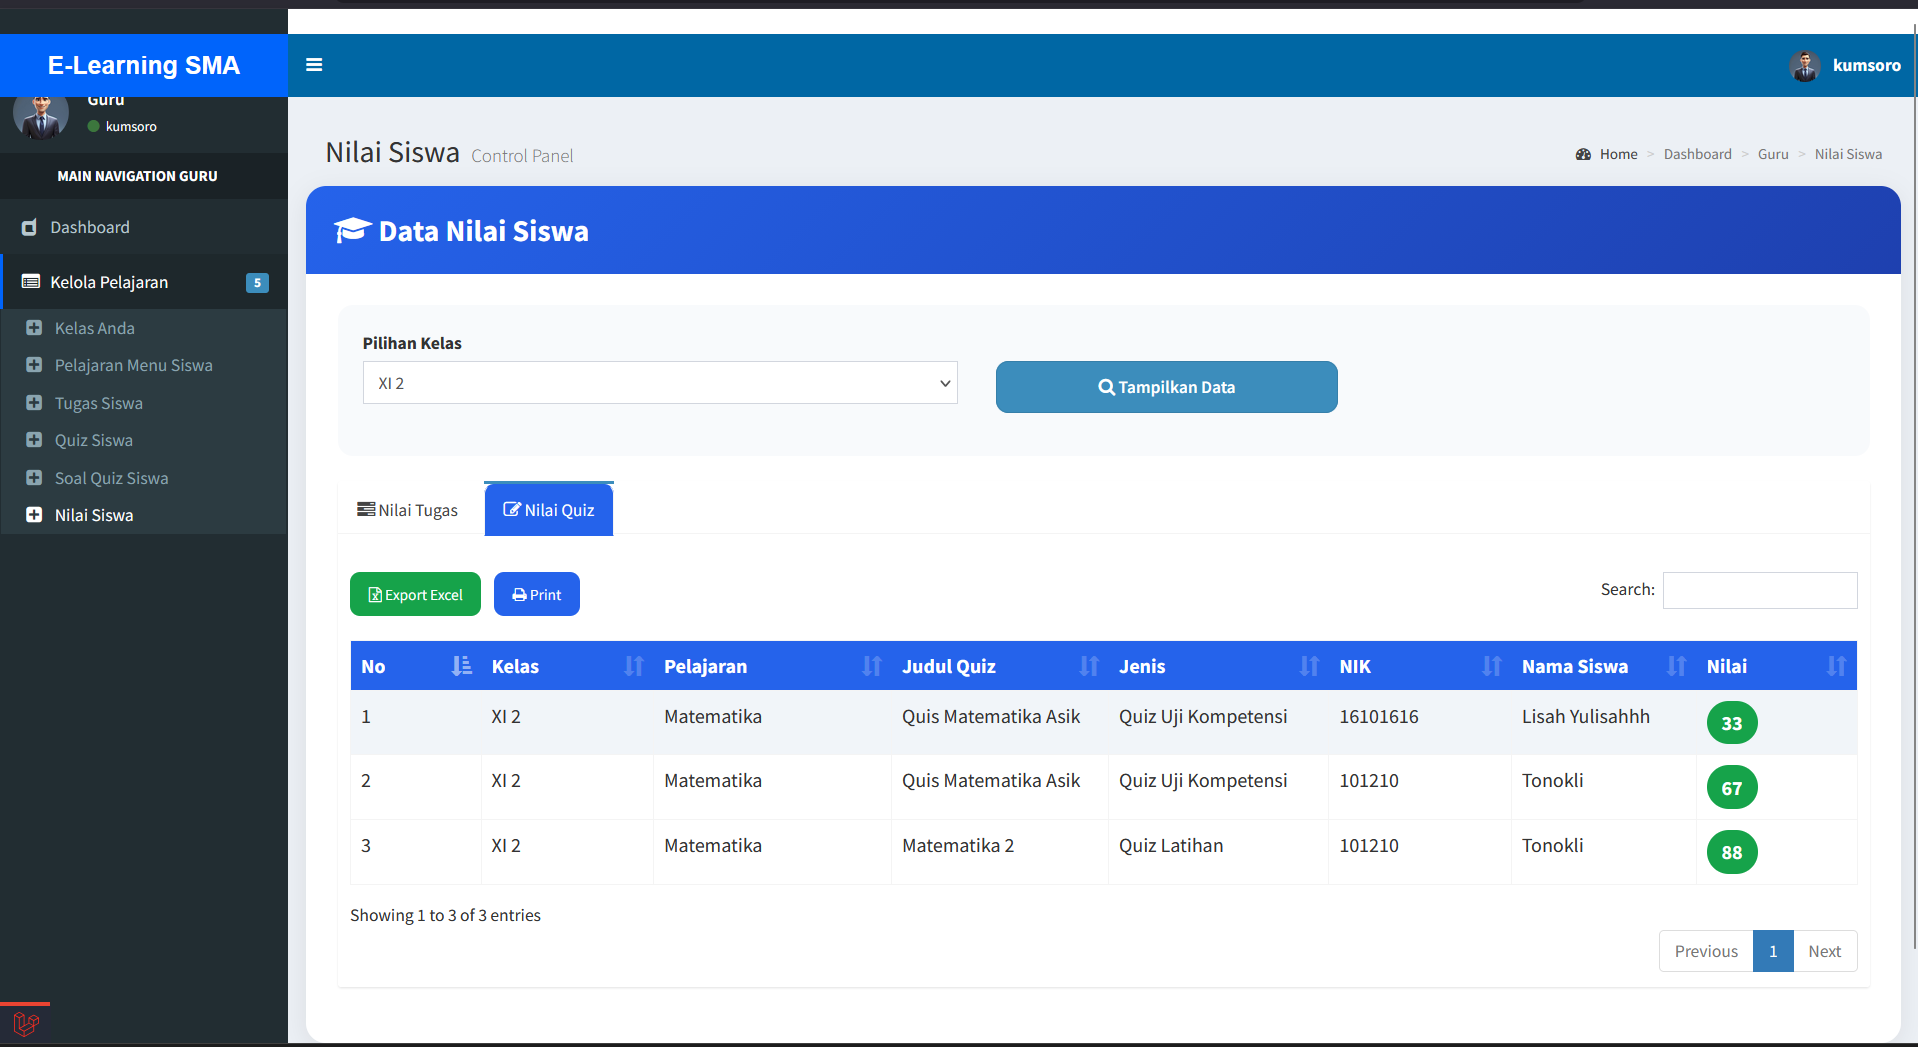This screenshot has width=1918, height=1047.
Task: Click the sort icon on No column
Action: click(x=461, y=666)
